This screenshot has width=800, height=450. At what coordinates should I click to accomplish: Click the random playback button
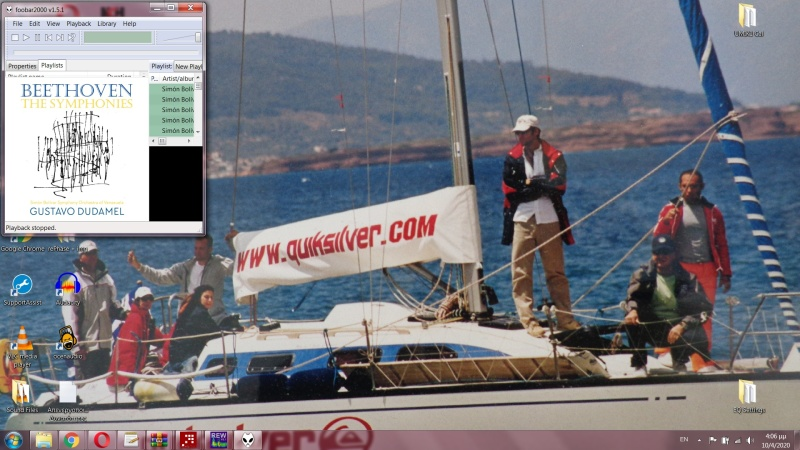click(x=71, y=37)
